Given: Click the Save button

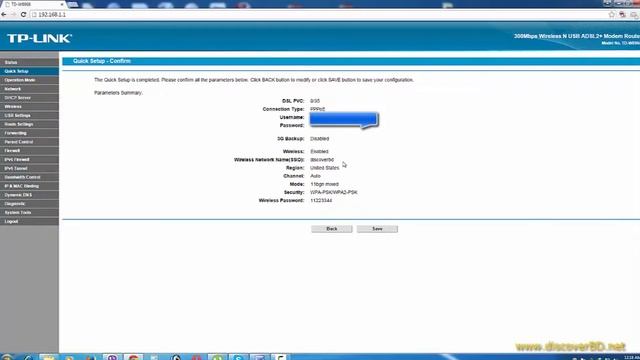Looking at the screenshot, I should [377, 229].
